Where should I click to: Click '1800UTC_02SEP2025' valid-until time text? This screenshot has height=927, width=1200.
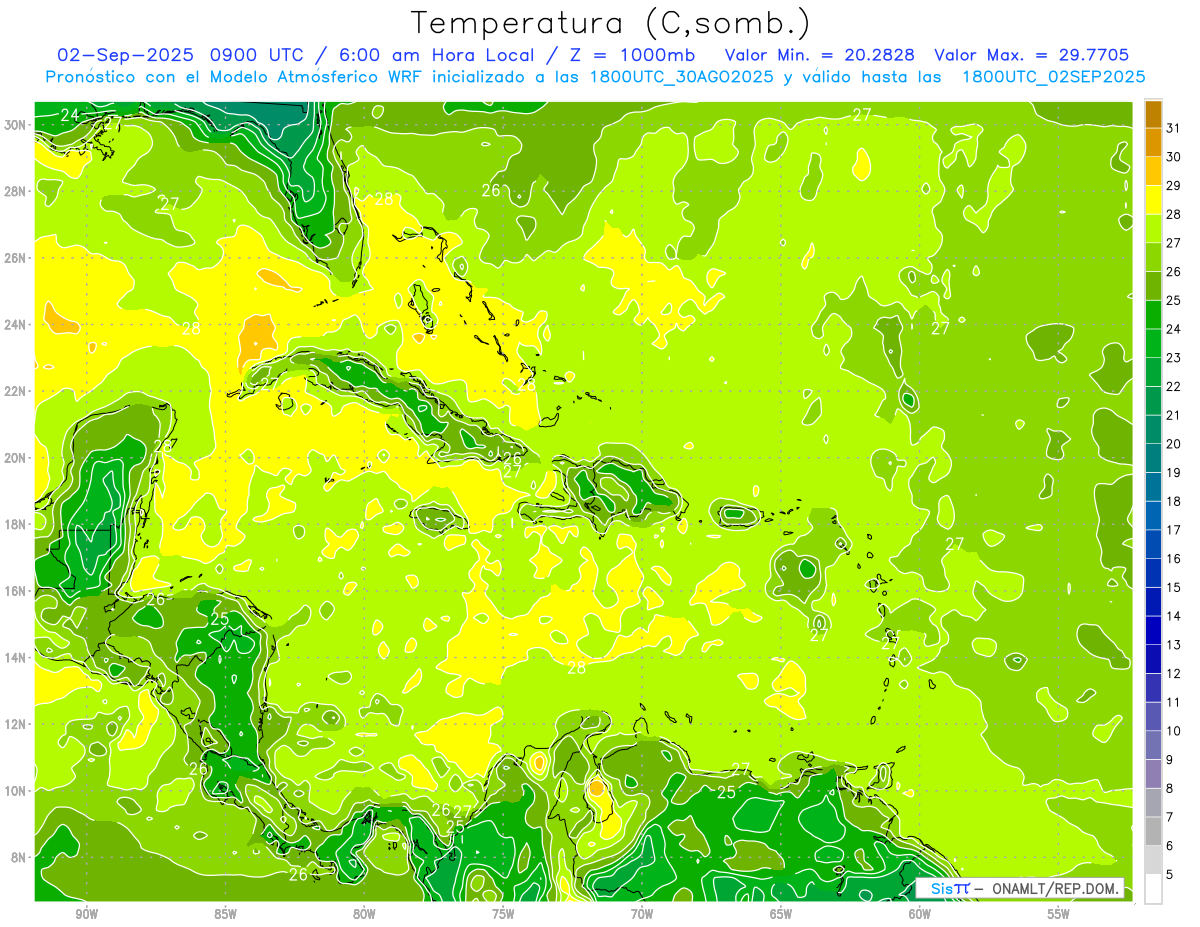1053,76
